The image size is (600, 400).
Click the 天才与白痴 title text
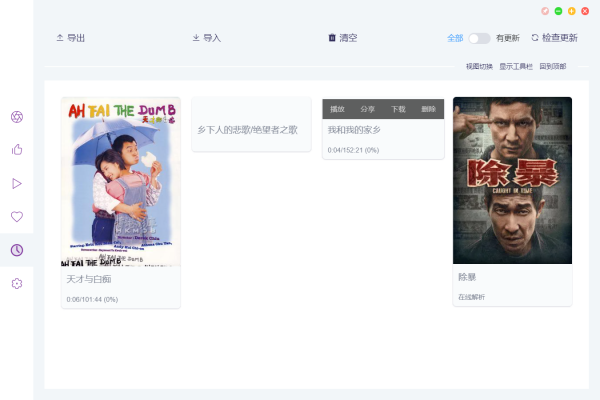(89, 279)
